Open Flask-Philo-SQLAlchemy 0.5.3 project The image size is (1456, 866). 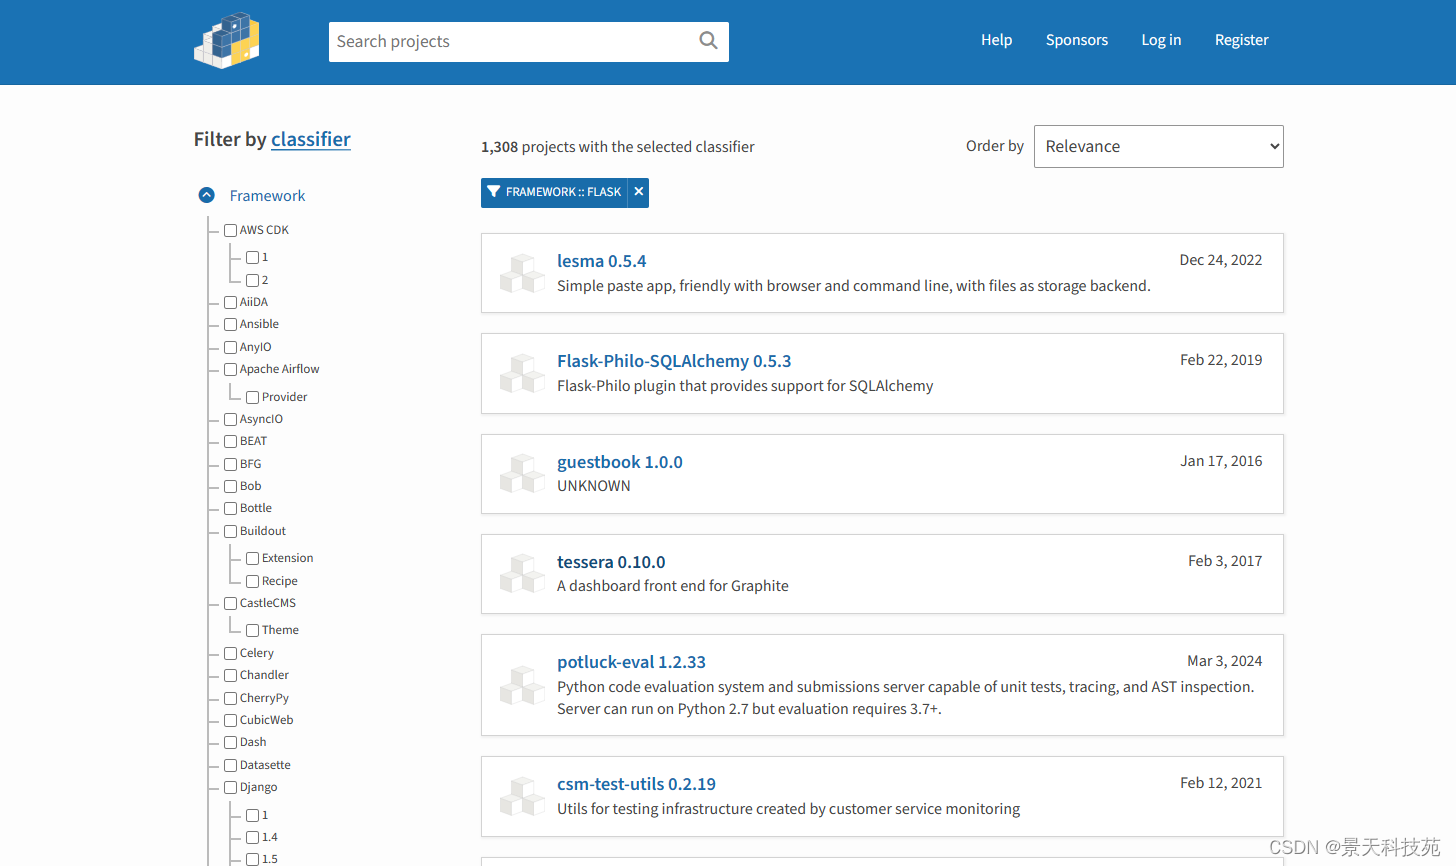(674, 361)
